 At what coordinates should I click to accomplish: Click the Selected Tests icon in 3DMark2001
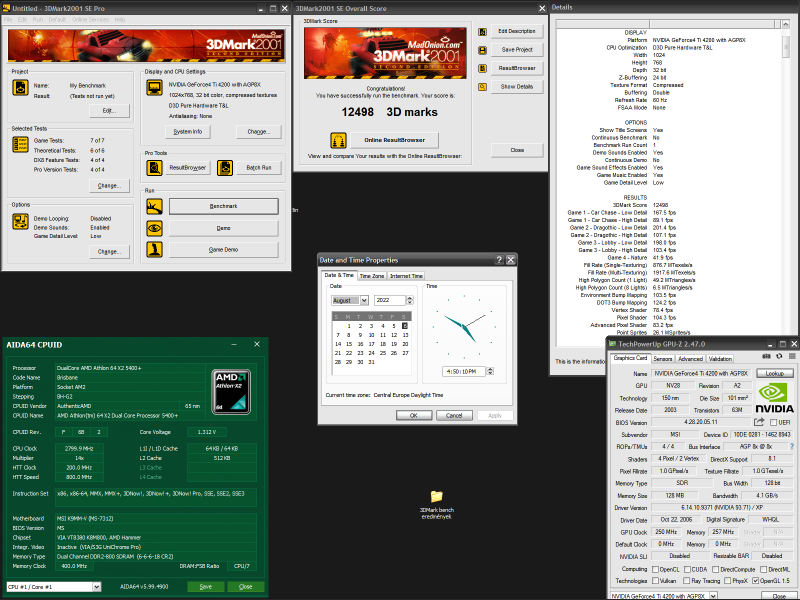20,145
